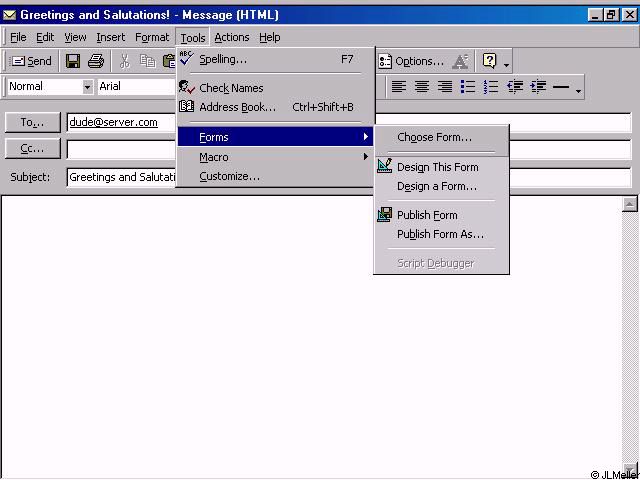
Task: Click the Send button
Action: (x=31, y=61)
